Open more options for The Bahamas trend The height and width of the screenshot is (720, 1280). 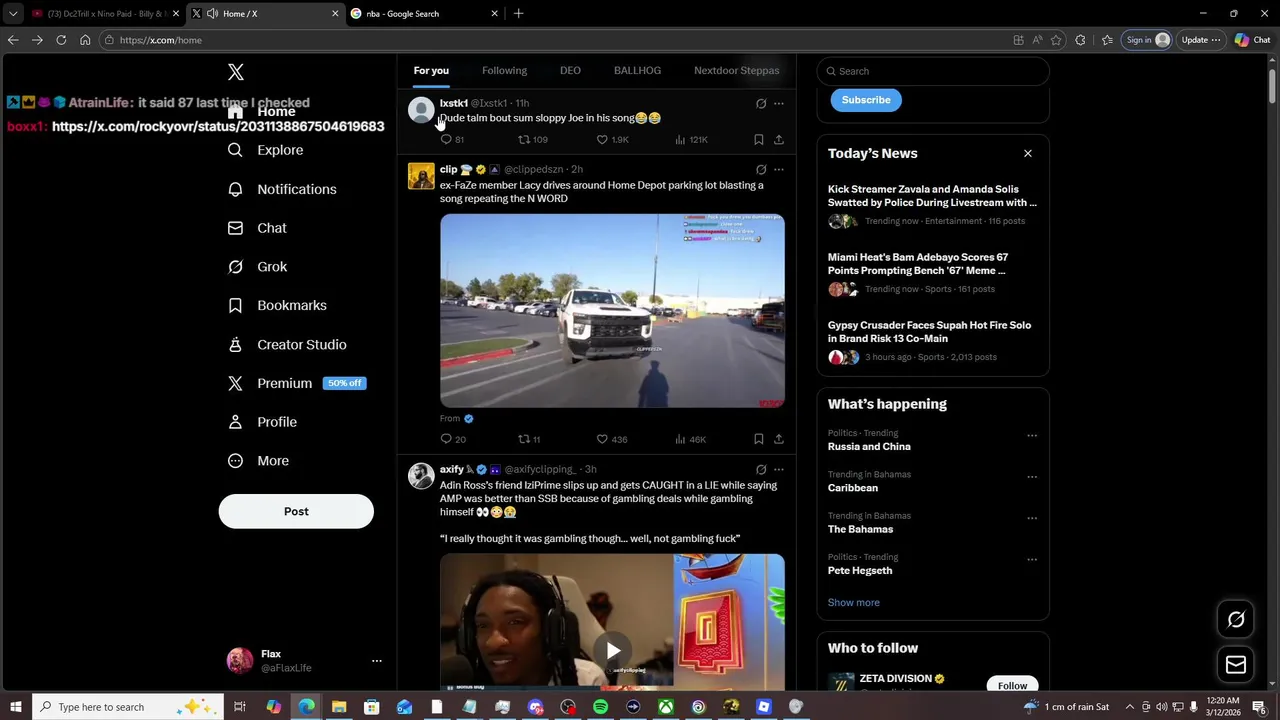1032,518
